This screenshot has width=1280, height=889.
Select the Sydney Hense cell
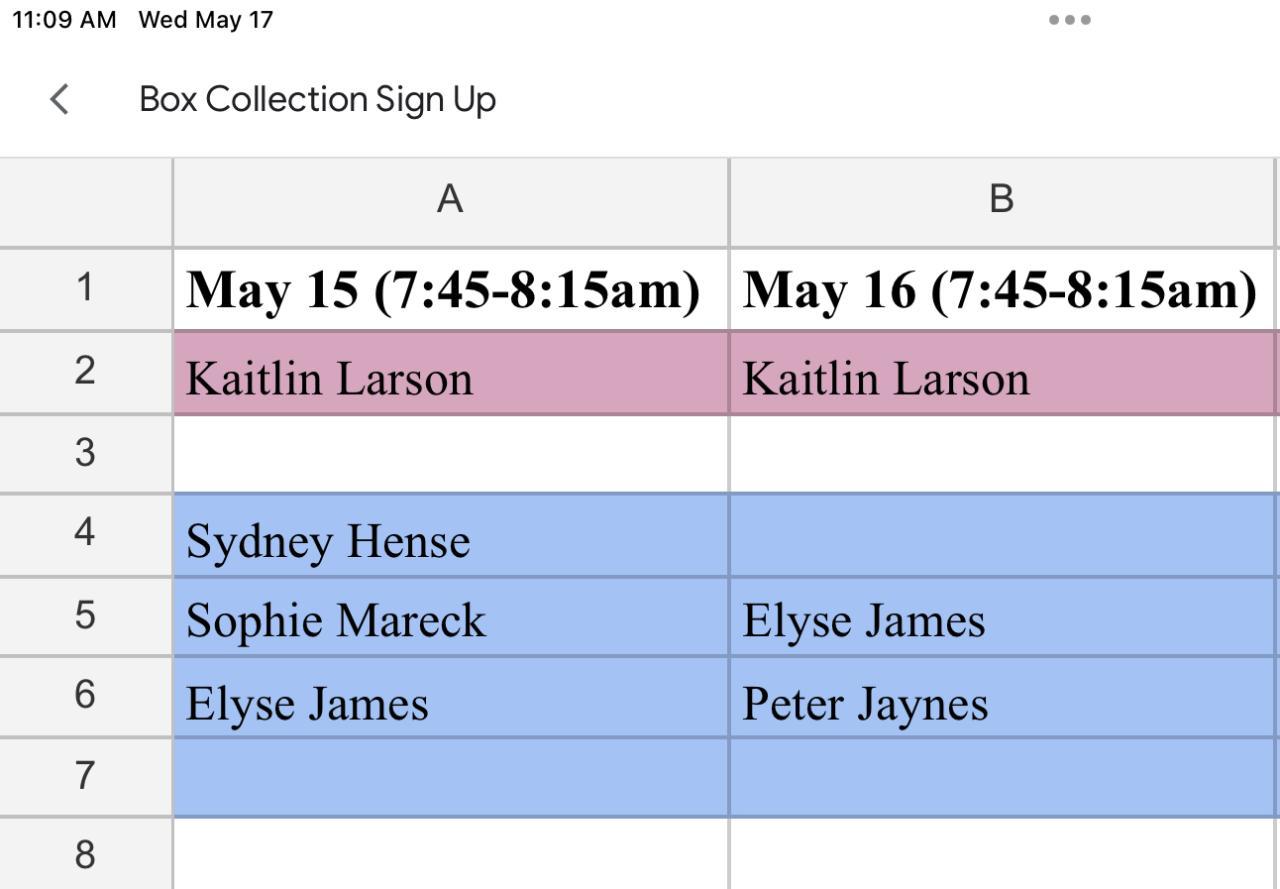[x=328, y=540]
